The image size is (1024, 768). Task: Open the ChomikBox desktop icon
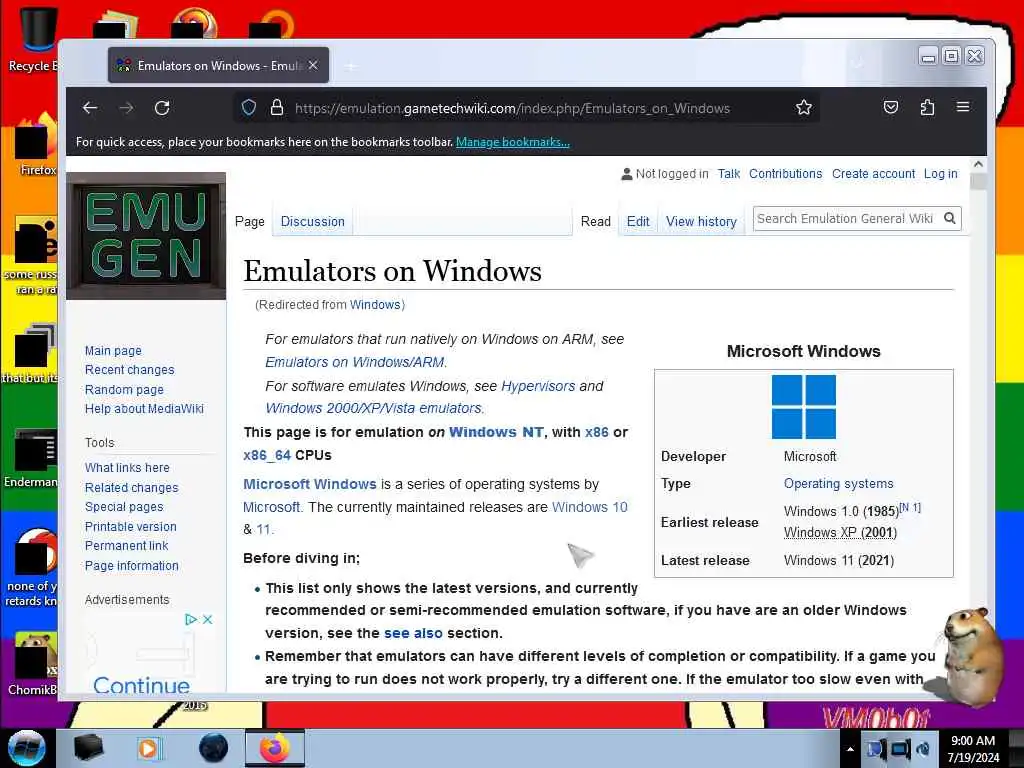(x=33, y=664)
